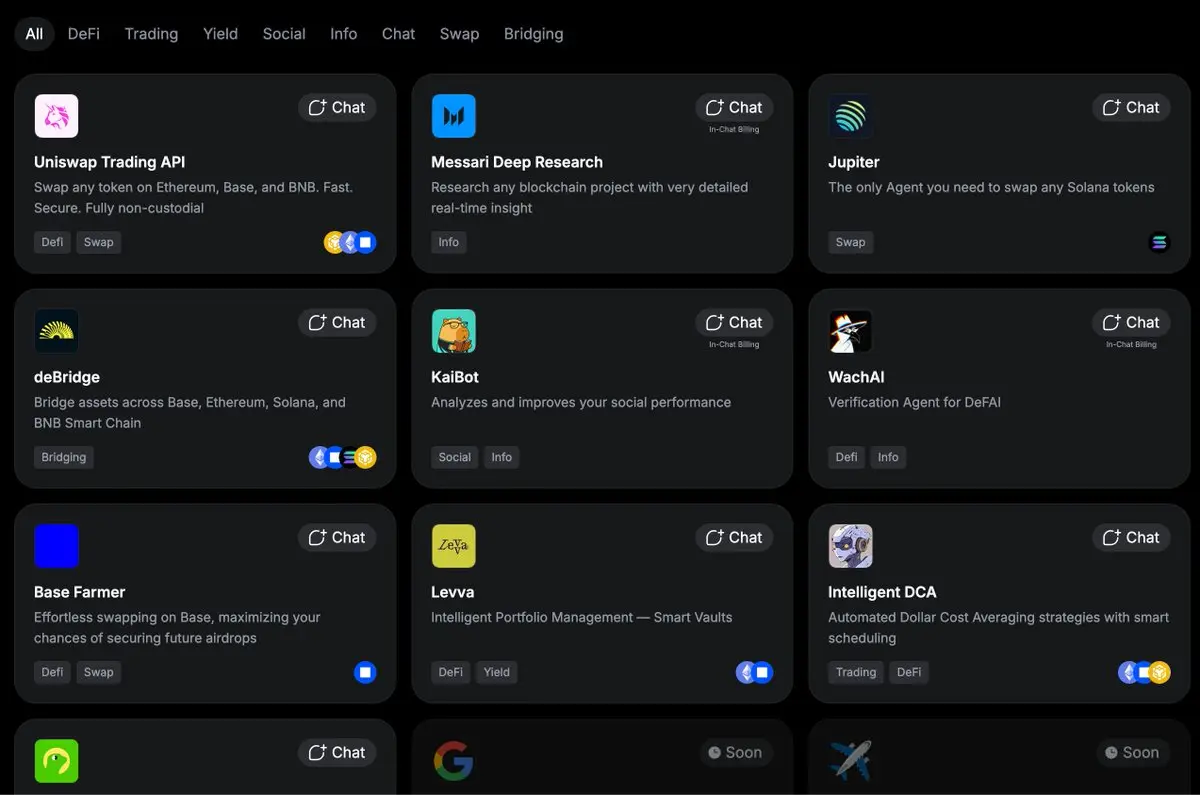This screenshot has height=795, width=1200.
Task: Click Trading tag on Intelligent DCA card
Action: [856, 672]
